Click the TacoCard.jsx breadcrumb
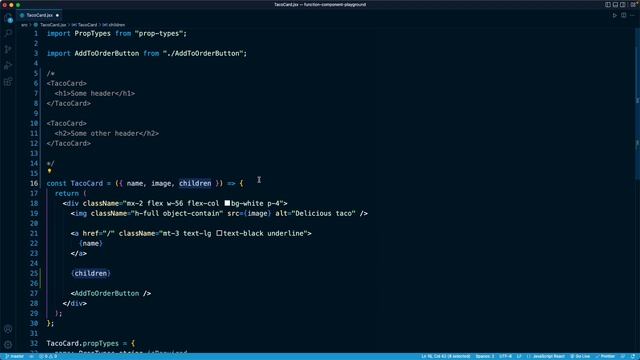Viewport: 640px width, 360px height. [53, 25]
